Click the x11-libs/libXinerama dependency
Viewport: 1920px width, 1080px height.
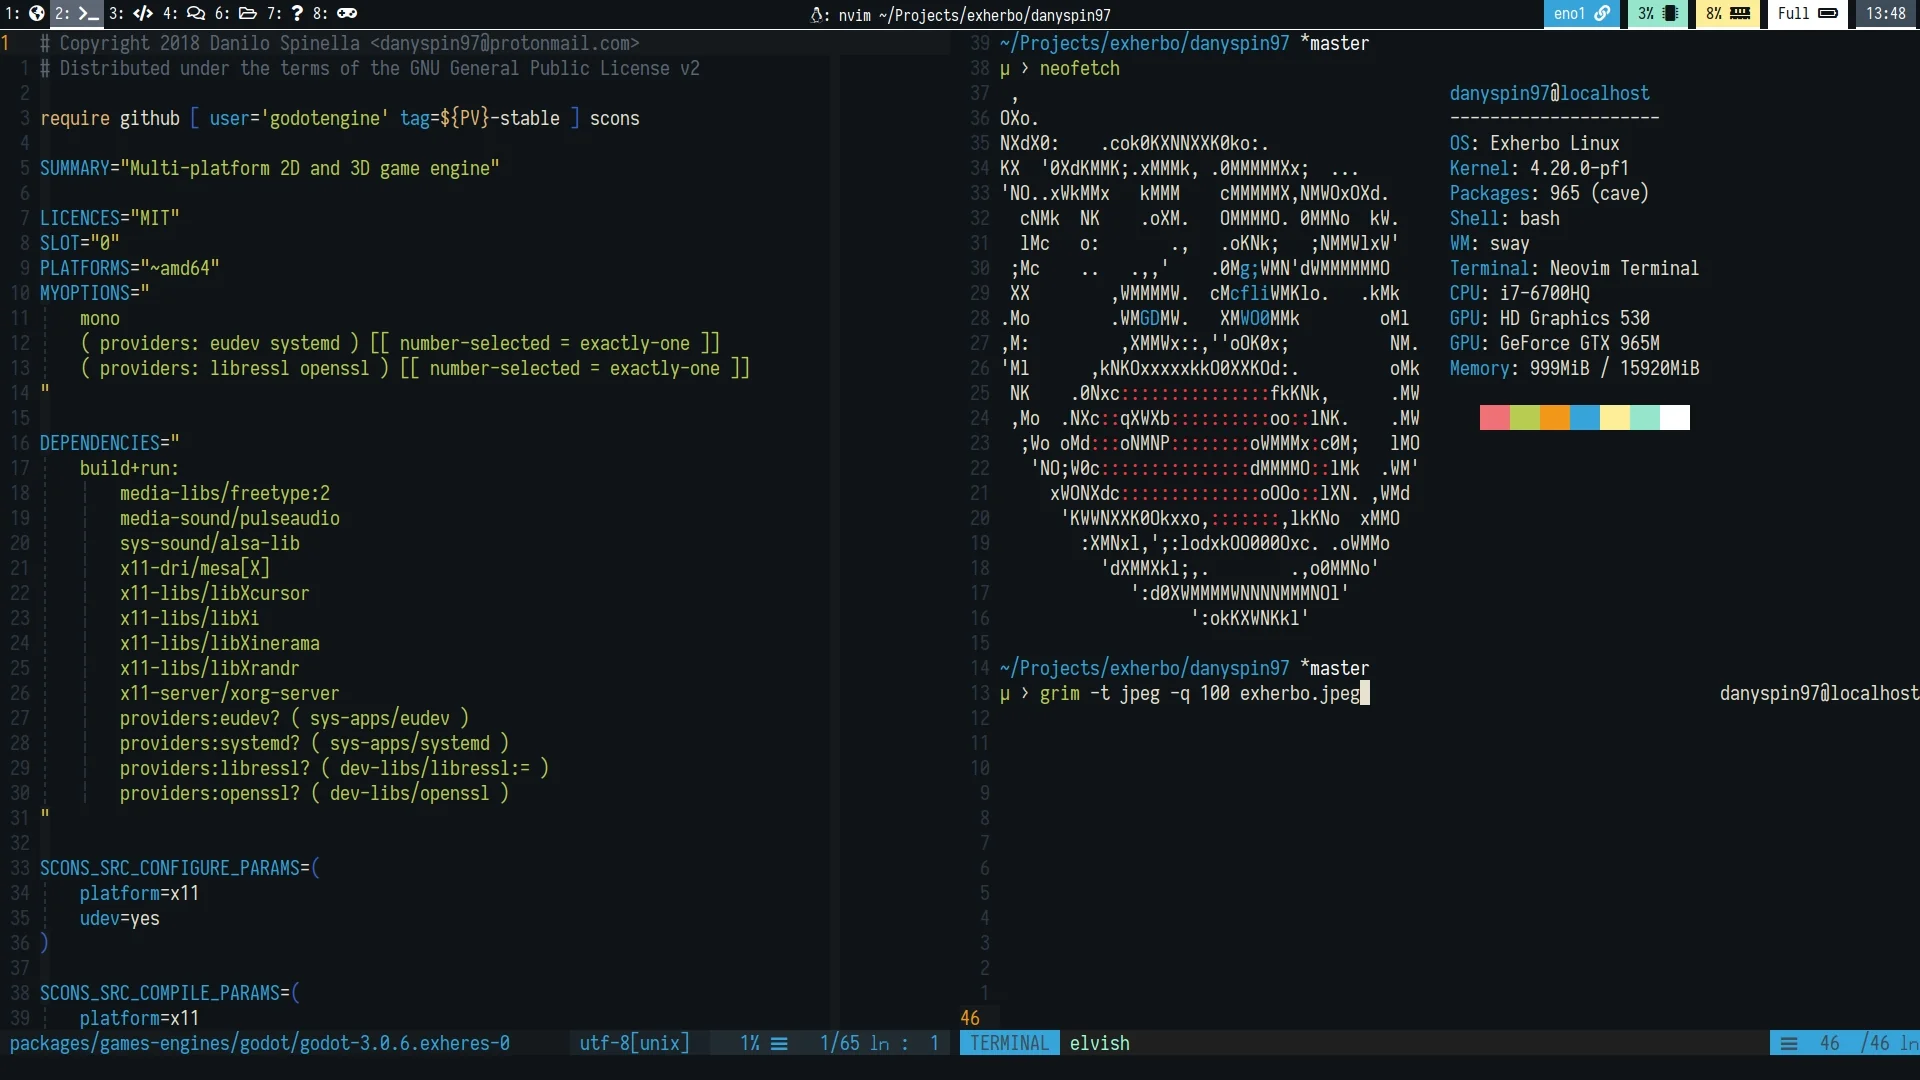tap(220, 643)
